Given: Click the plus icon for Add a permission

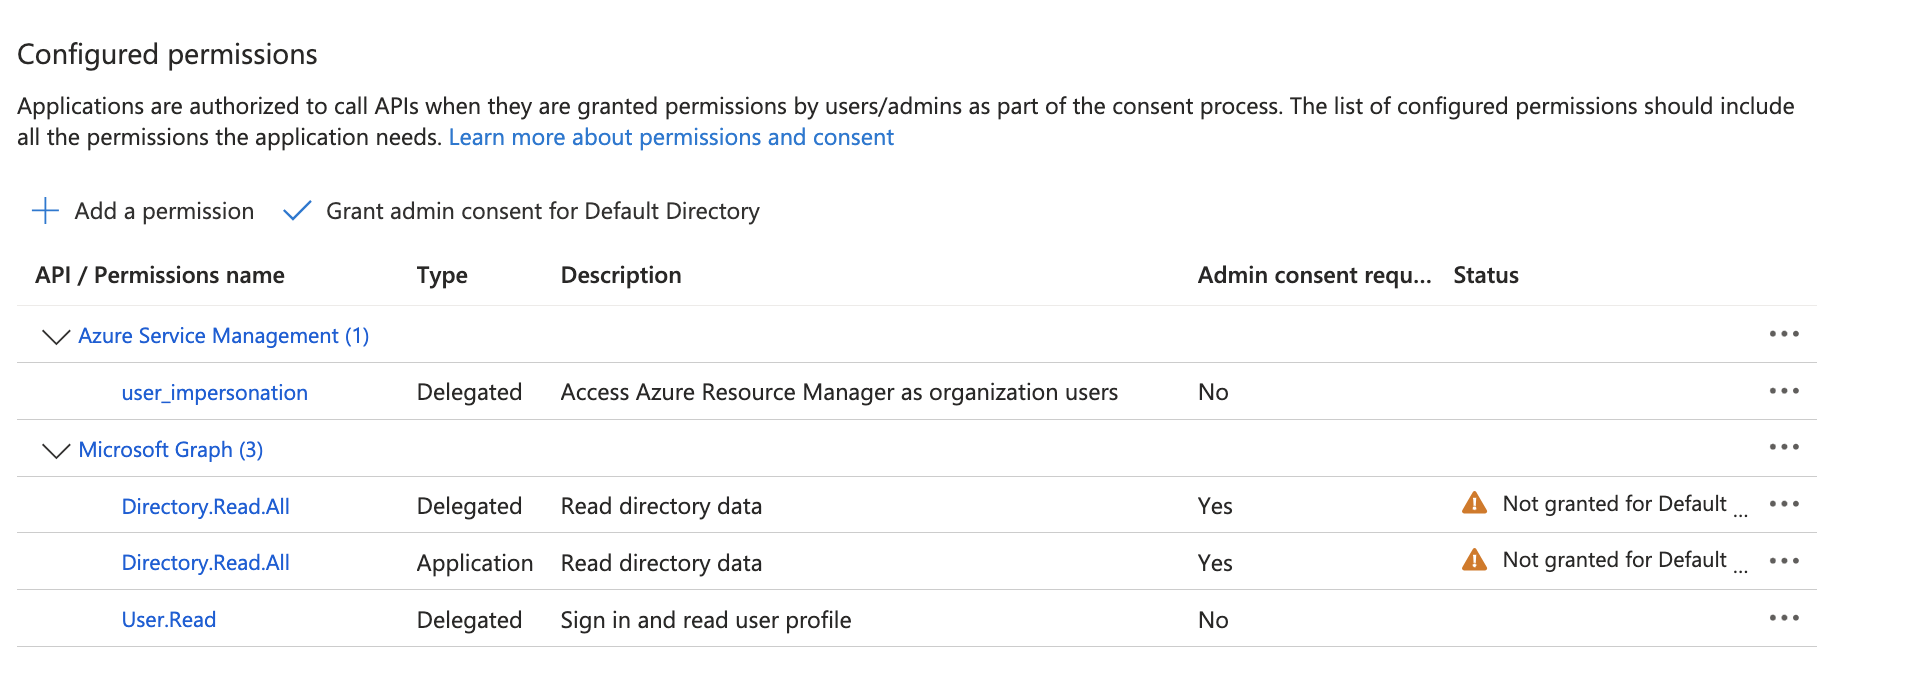Looking at the screenshot, I should [x=46, y=211].
